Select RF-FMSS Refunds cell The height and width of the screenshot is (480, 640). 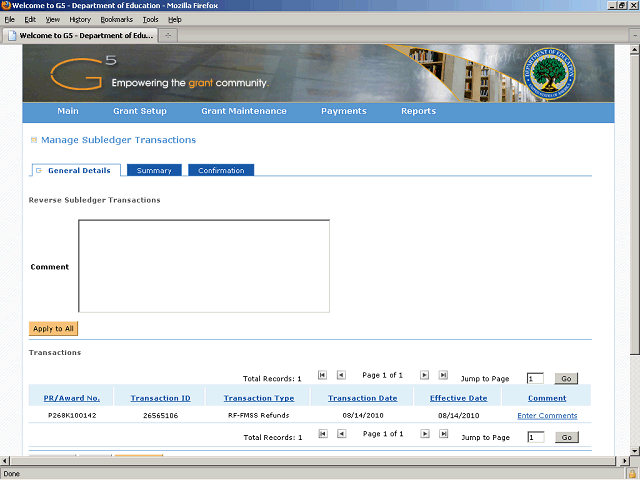[258, 416]
